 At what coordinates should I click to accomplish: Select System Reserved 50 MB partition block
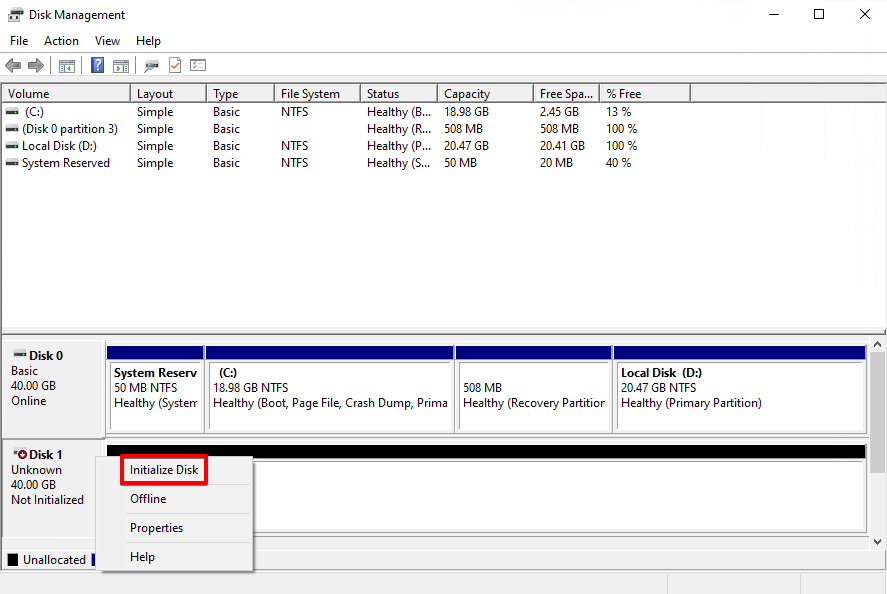pyautogui.click(x=155, y=389)
